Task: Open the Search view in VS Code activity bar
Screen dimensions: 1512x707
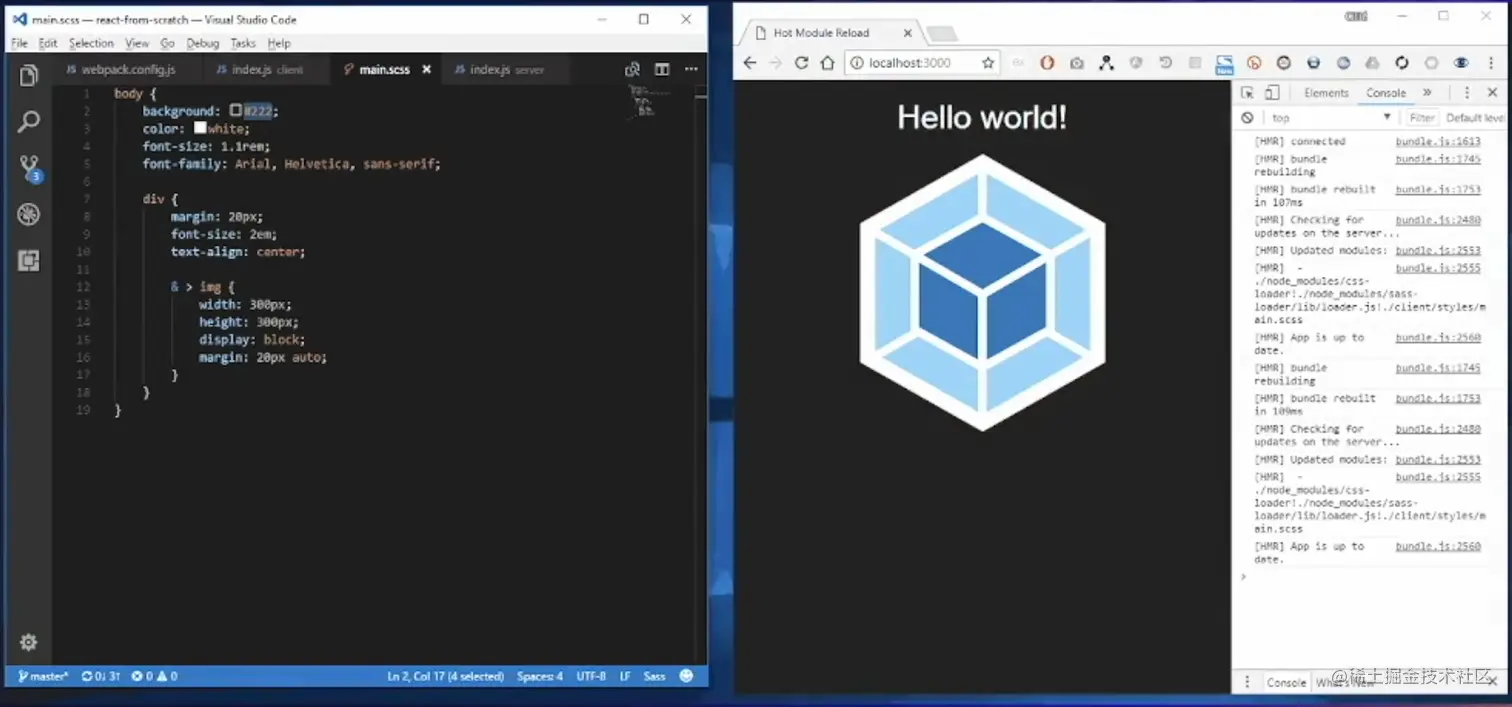Action: tap(29, 123)
